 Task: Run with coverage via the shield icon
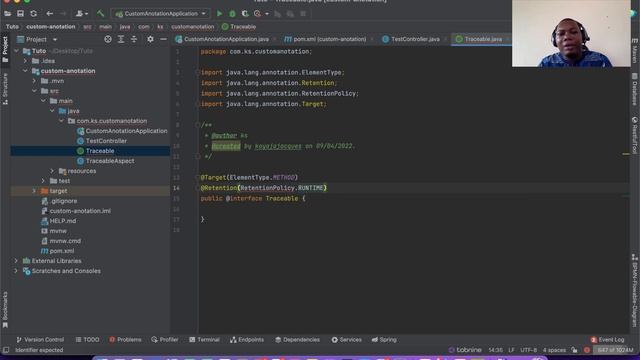(x=245, y=13)
